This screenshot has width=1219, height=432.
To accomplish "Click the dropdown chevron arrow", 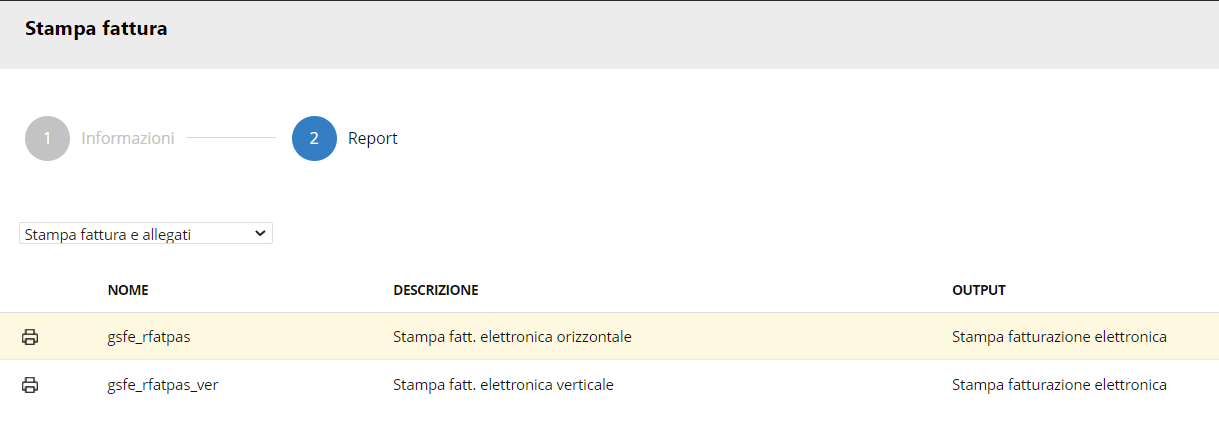I will (260, 233).
